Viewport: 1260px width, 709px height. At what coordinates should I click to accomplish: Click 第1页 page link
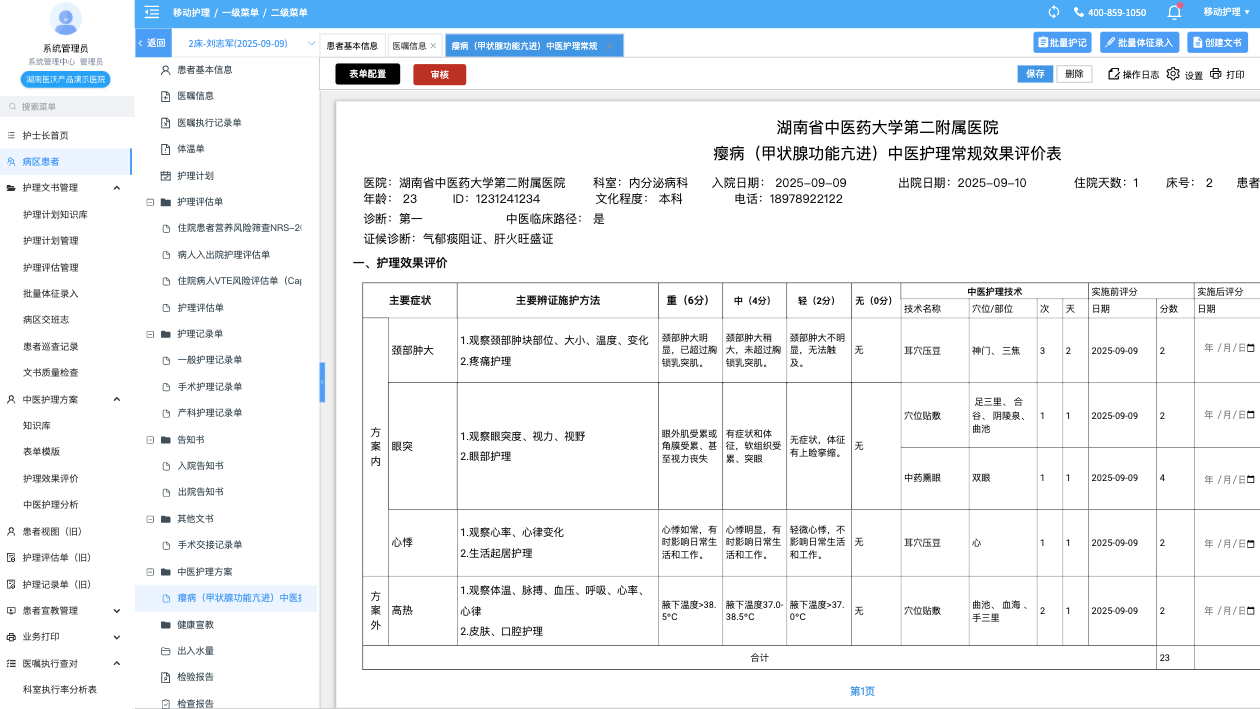pos(862,691)
